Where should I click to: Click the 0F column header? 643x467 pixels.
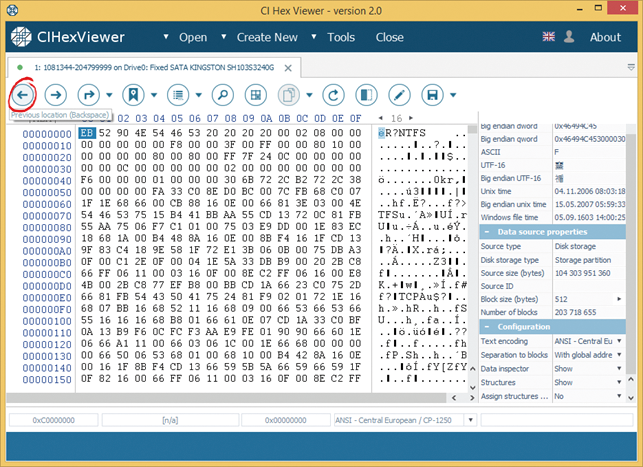pos(356,118)
